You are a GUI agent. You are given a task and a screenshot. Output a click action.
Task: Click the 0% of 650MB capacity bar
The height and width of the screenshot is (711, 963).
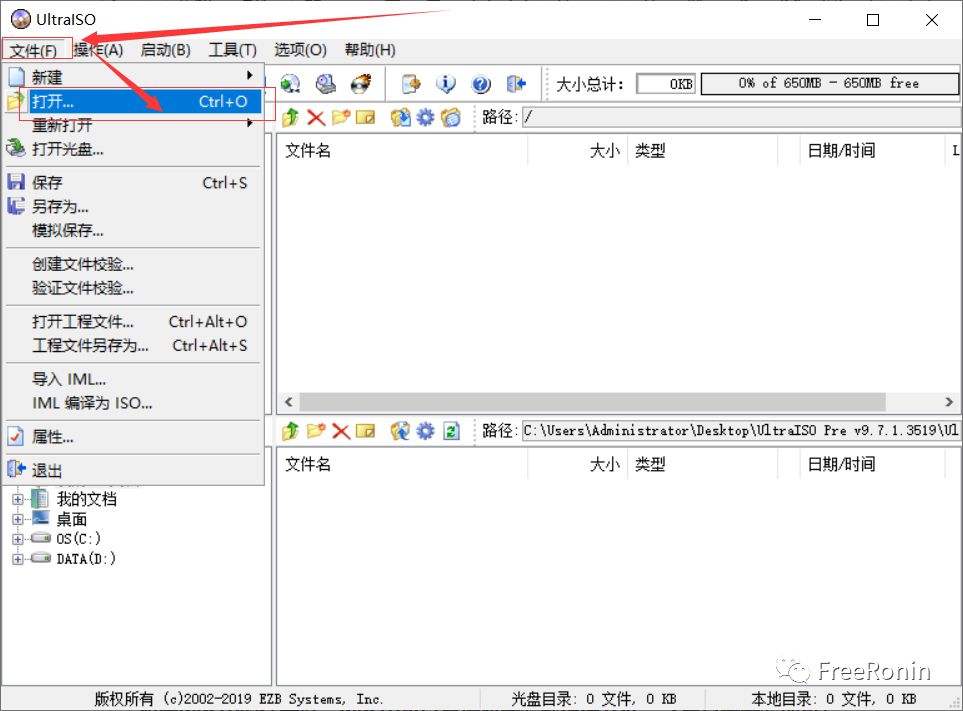[x=829, y=84]
